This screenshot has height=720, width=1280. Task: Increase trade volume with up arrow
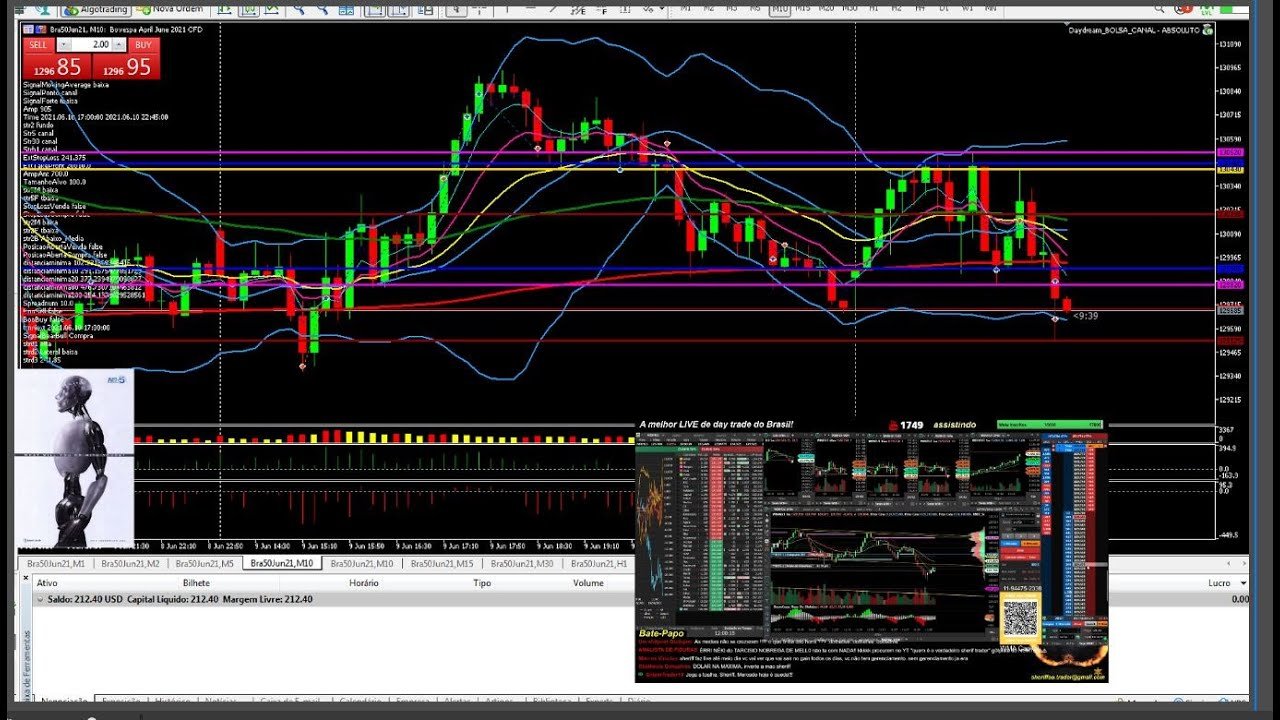[x=120, y=45]
